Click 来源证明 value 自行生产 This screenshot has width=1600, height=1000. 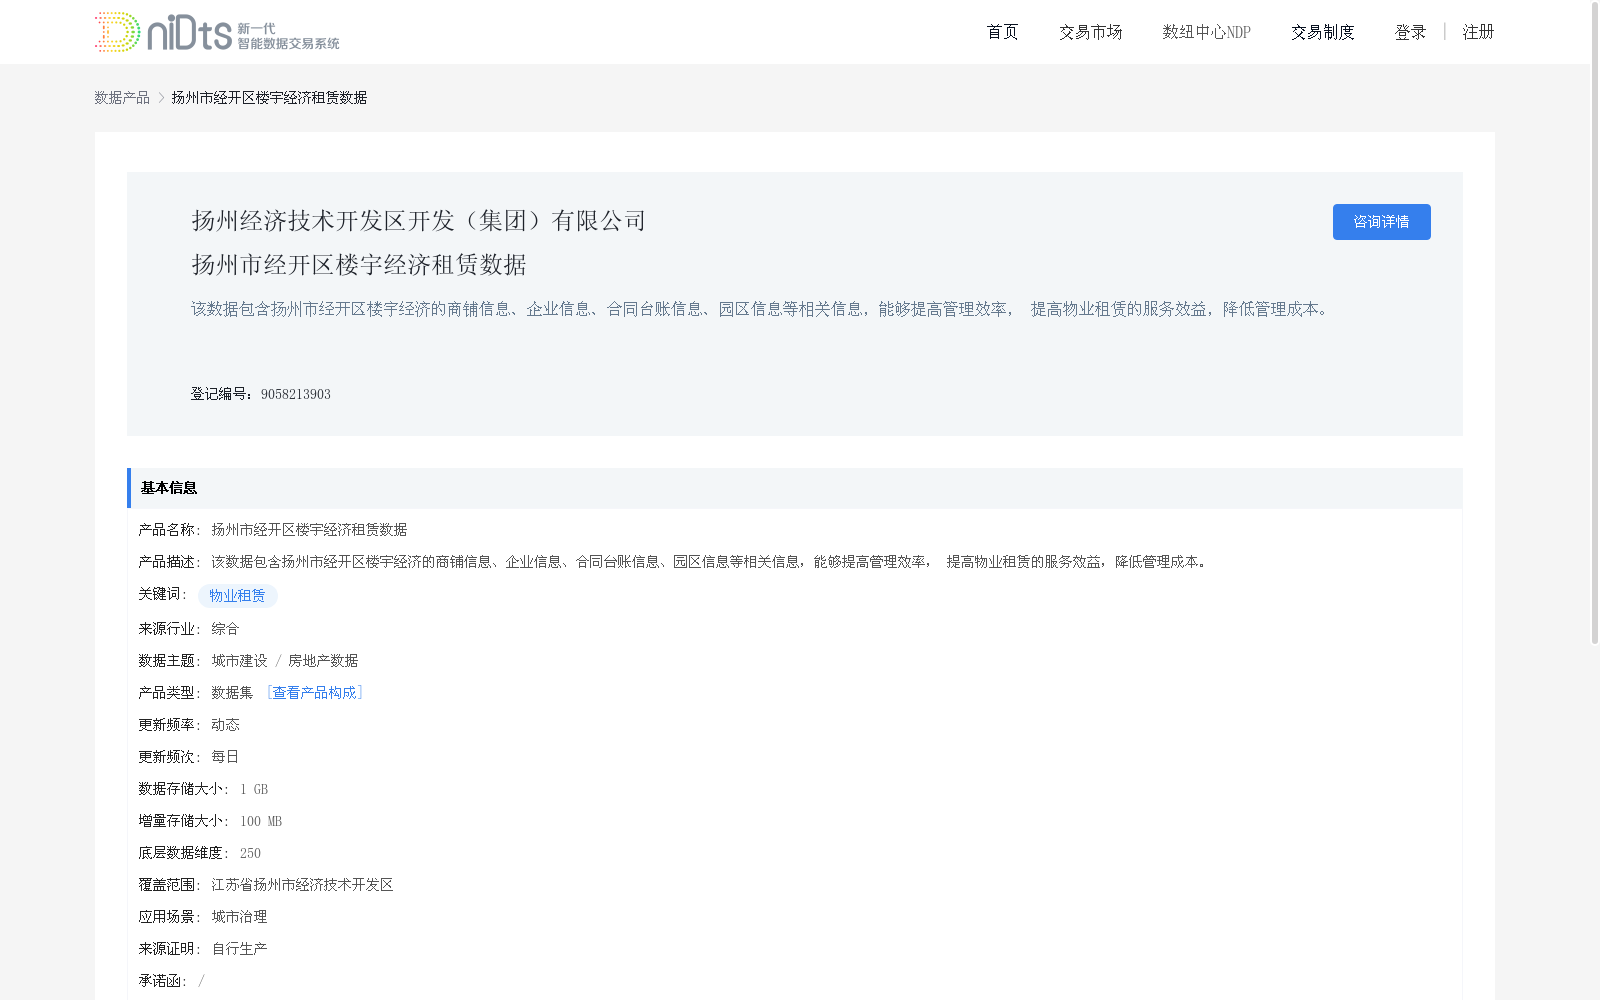click(x=239, y=948)
